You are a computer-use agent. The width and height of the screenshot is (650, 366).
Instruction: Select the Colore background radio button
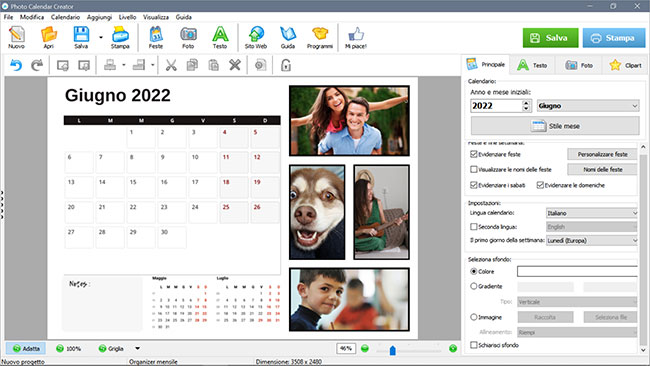[474, 271]
